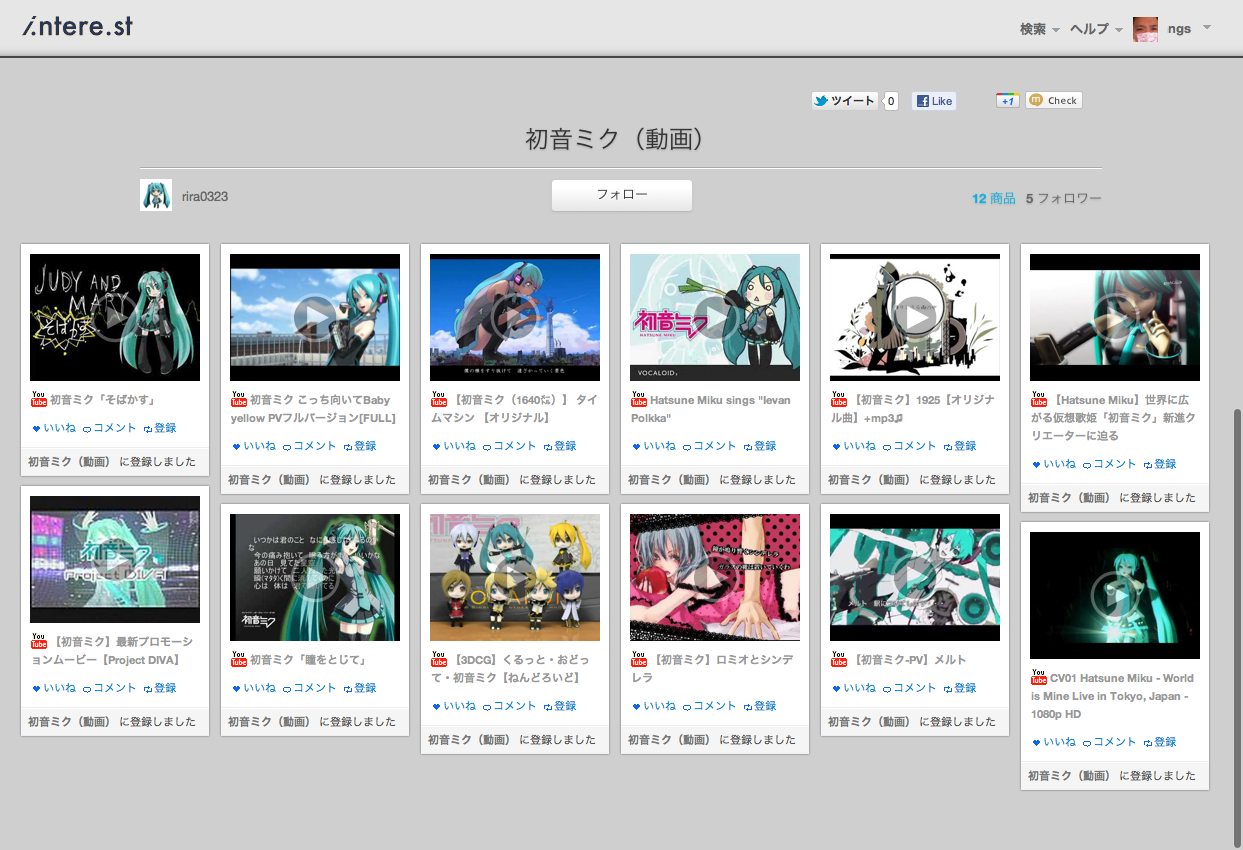Screen dimensions: 1243x850
Task: Click 登録 icon on the タイムマシン card
Action: [548, 446]
